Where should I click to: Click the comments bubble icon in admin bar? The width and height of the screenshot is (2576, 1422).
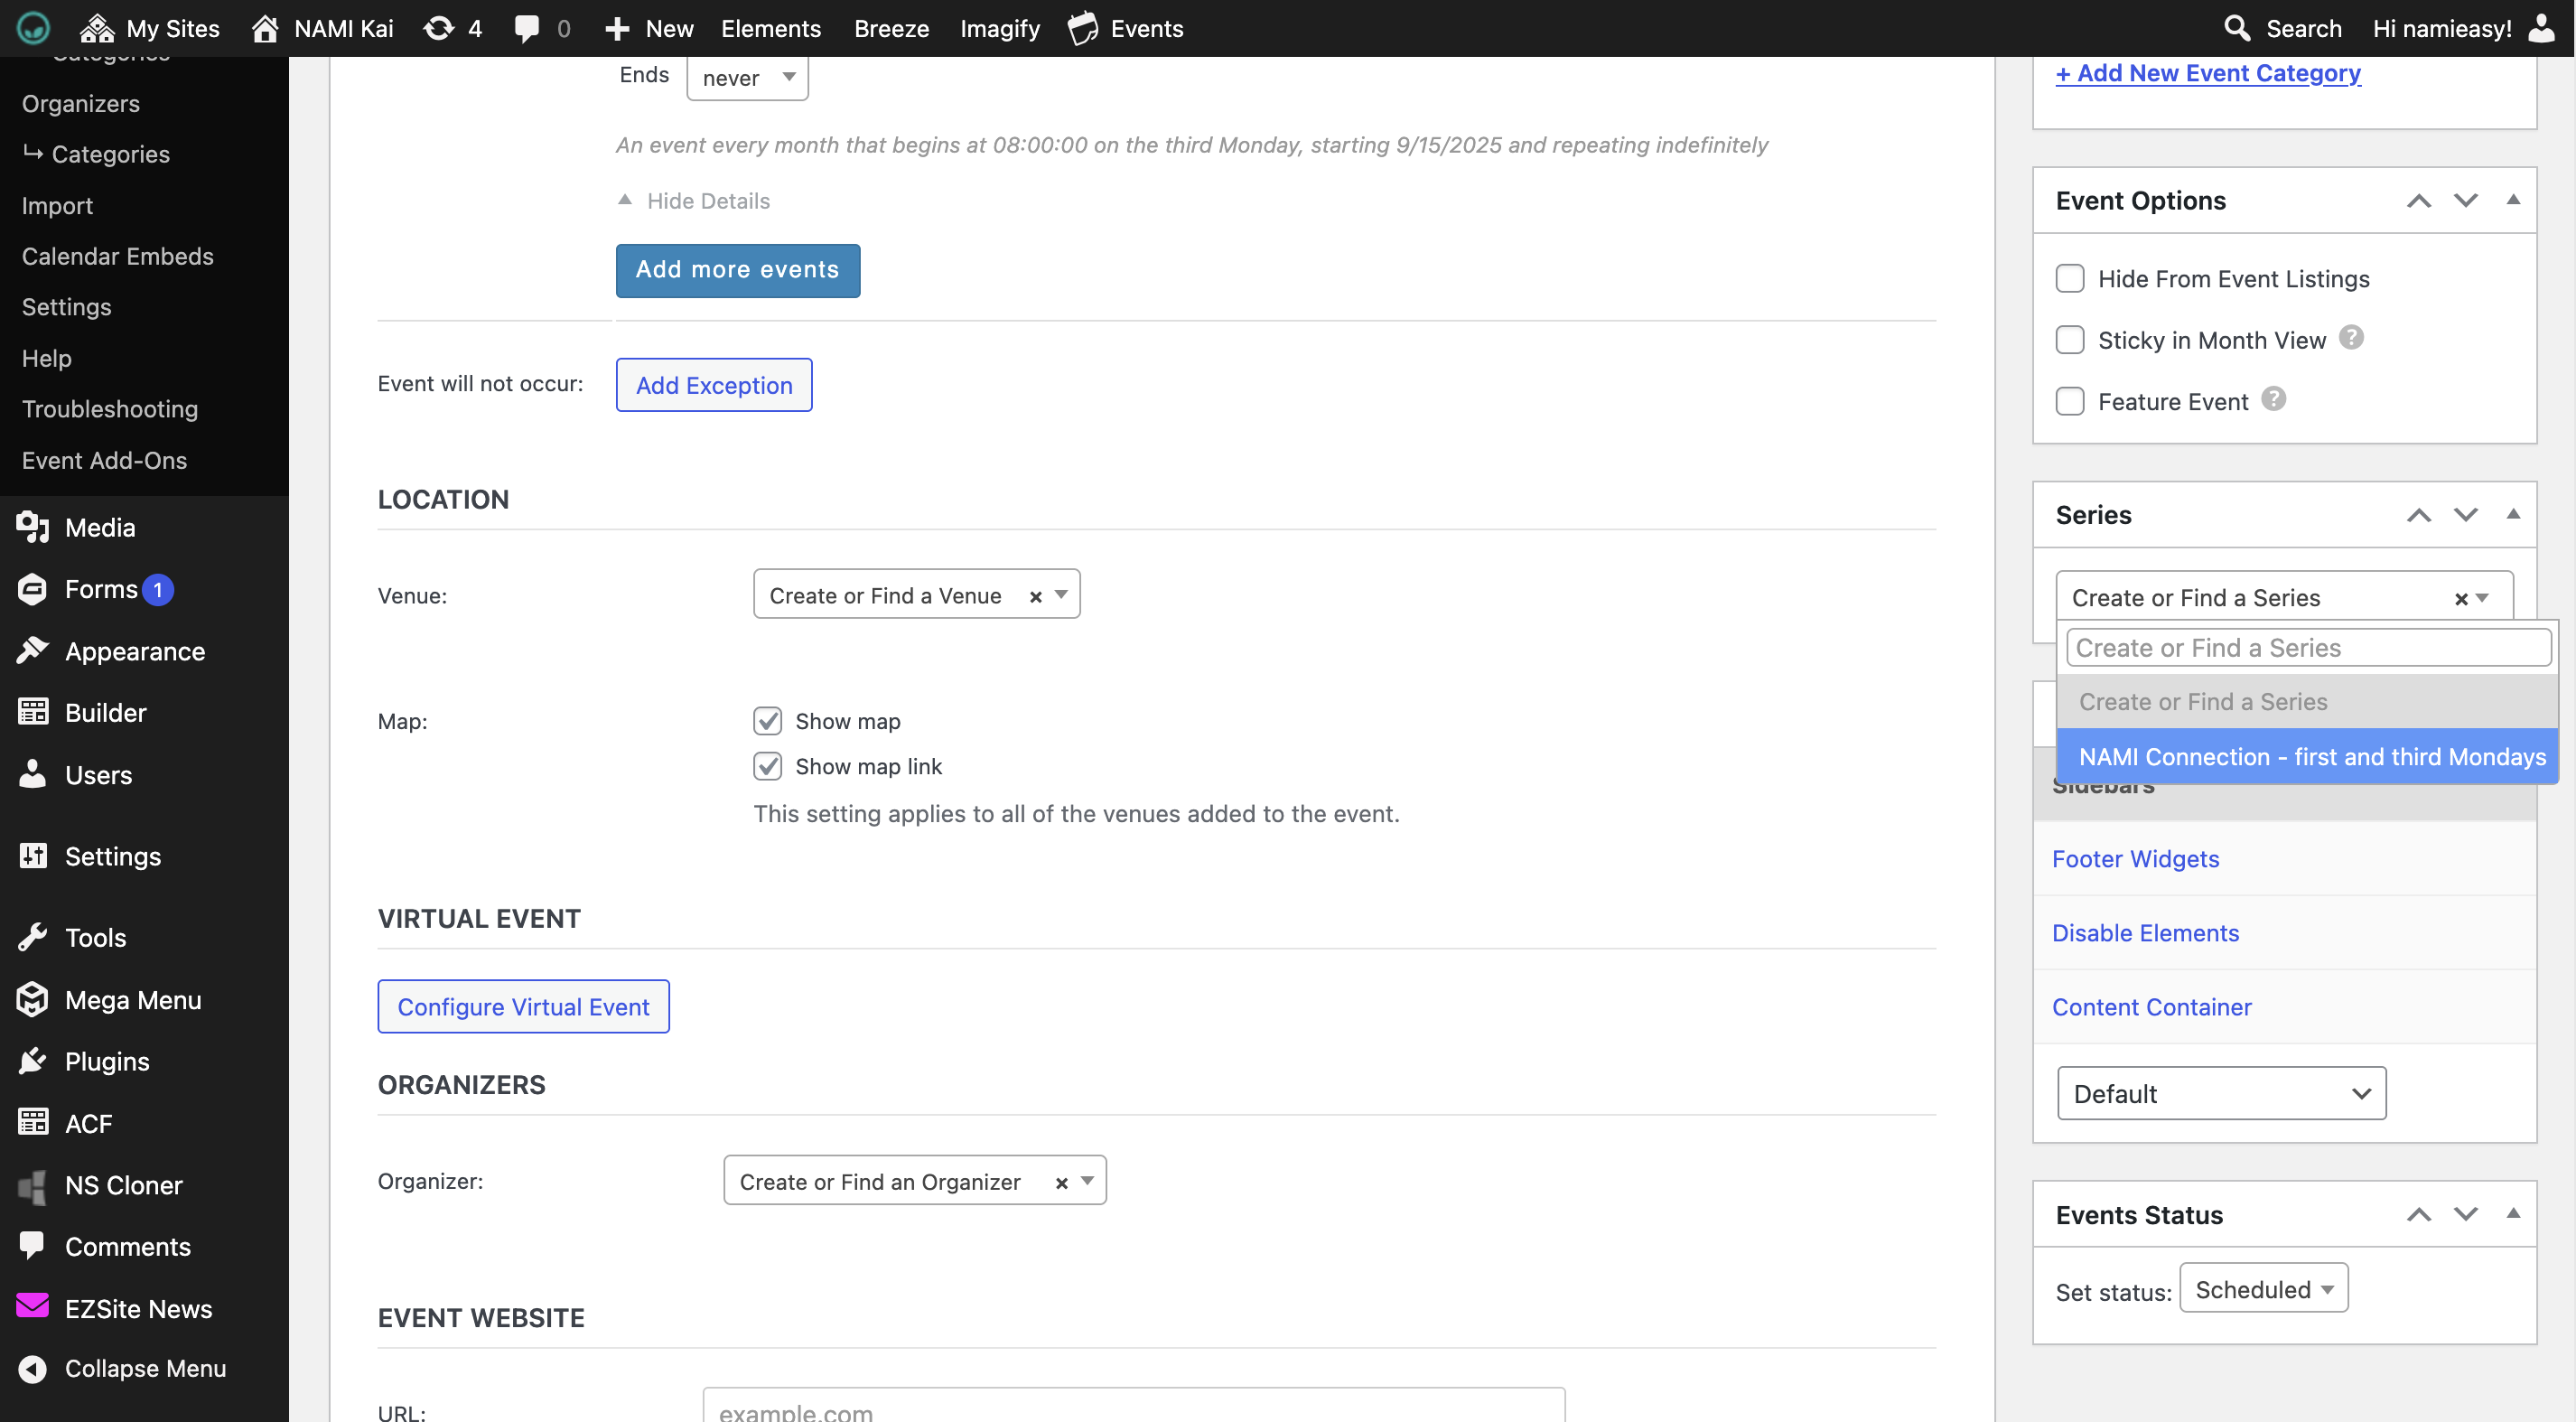(526, 28)
